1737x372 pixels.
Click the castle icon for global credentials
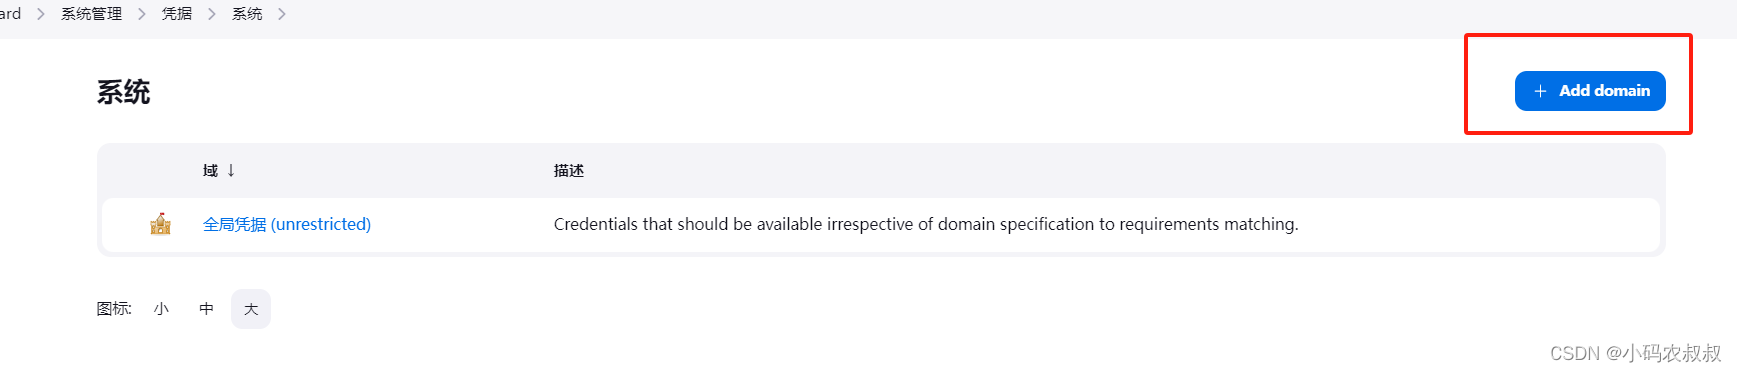pos(160,224)
